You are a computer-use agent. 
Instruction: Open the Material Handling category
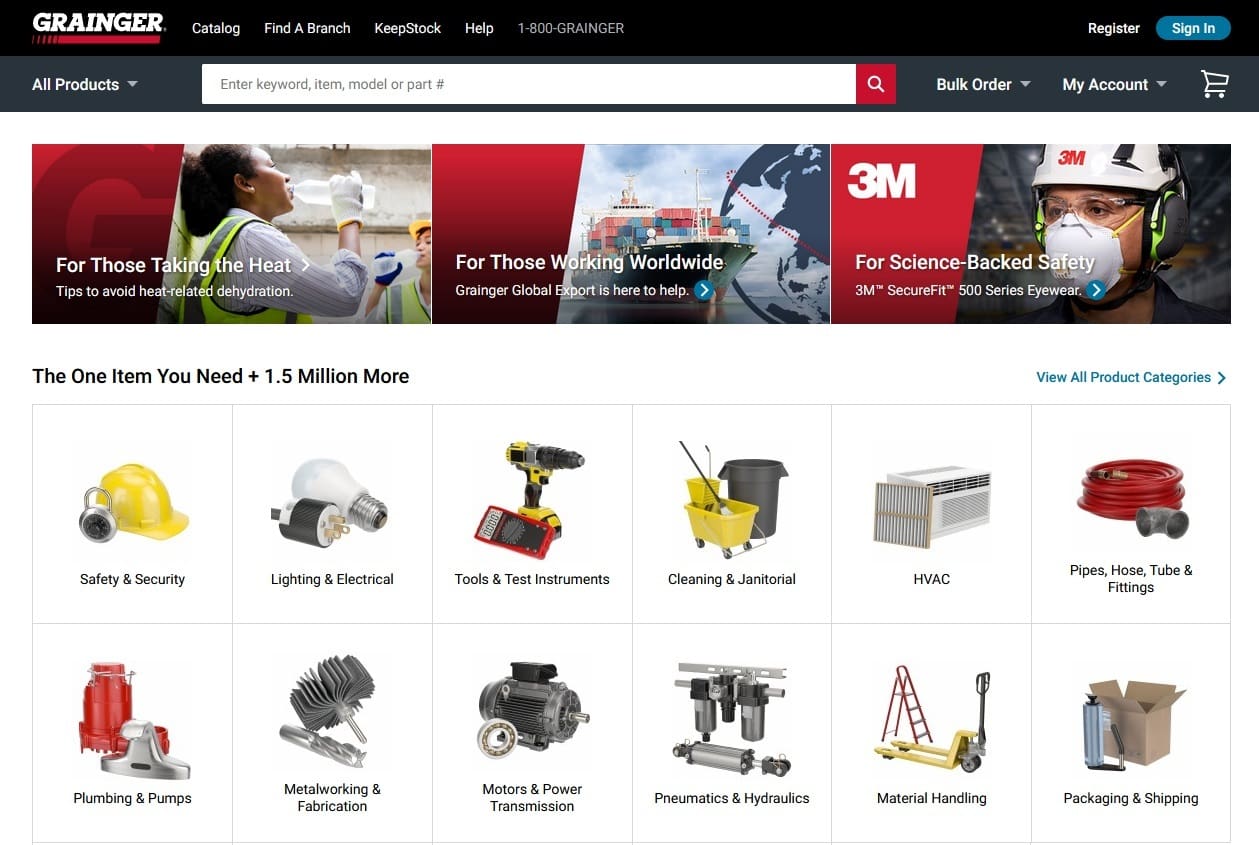point(931,732)
